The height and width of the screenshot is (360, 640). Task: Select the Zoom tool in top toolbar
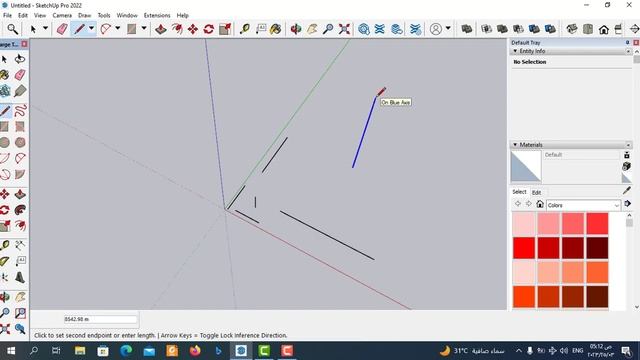click(328, 29)
